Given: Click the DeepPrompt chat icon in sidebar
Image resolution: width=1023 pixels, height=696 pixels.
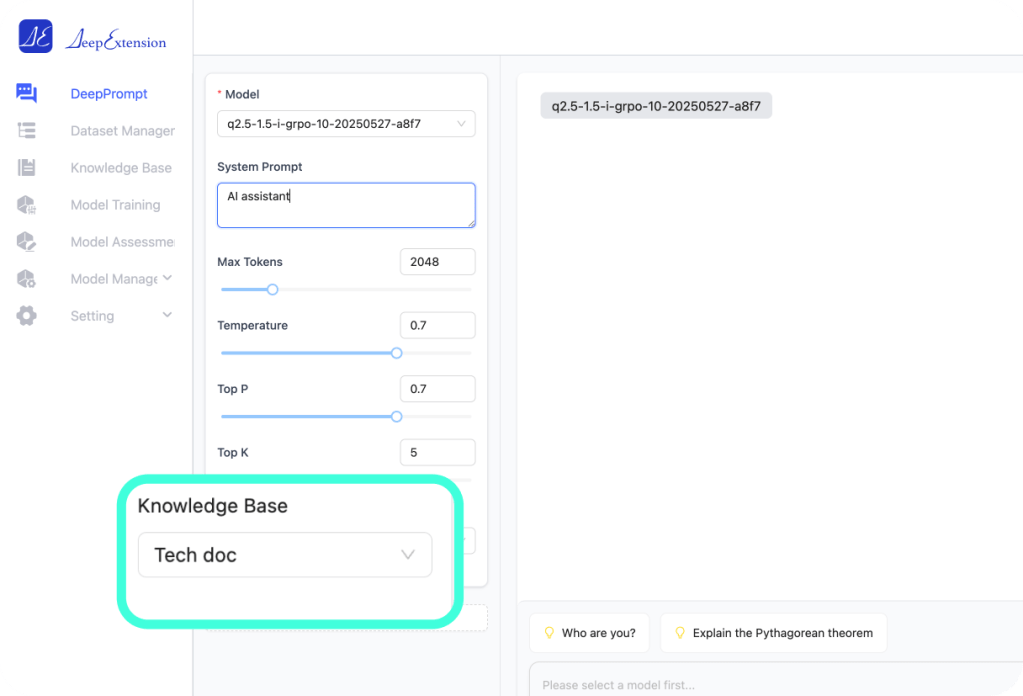Looking at the screenshot, I should (x=27, y=94).
